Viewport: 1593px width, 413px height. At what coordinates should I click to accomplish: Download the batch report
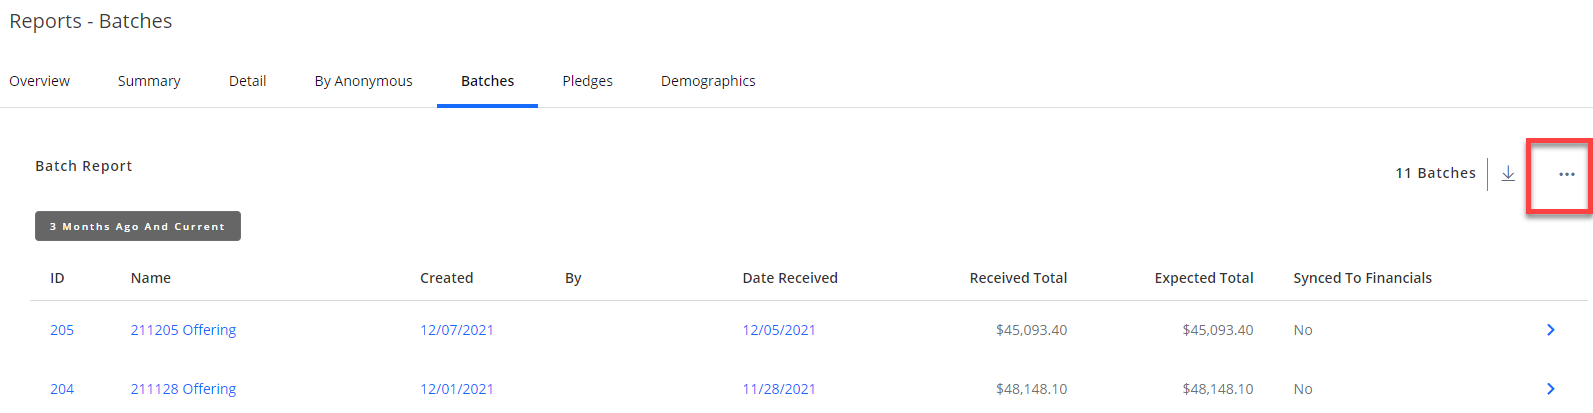point(1508,174)
